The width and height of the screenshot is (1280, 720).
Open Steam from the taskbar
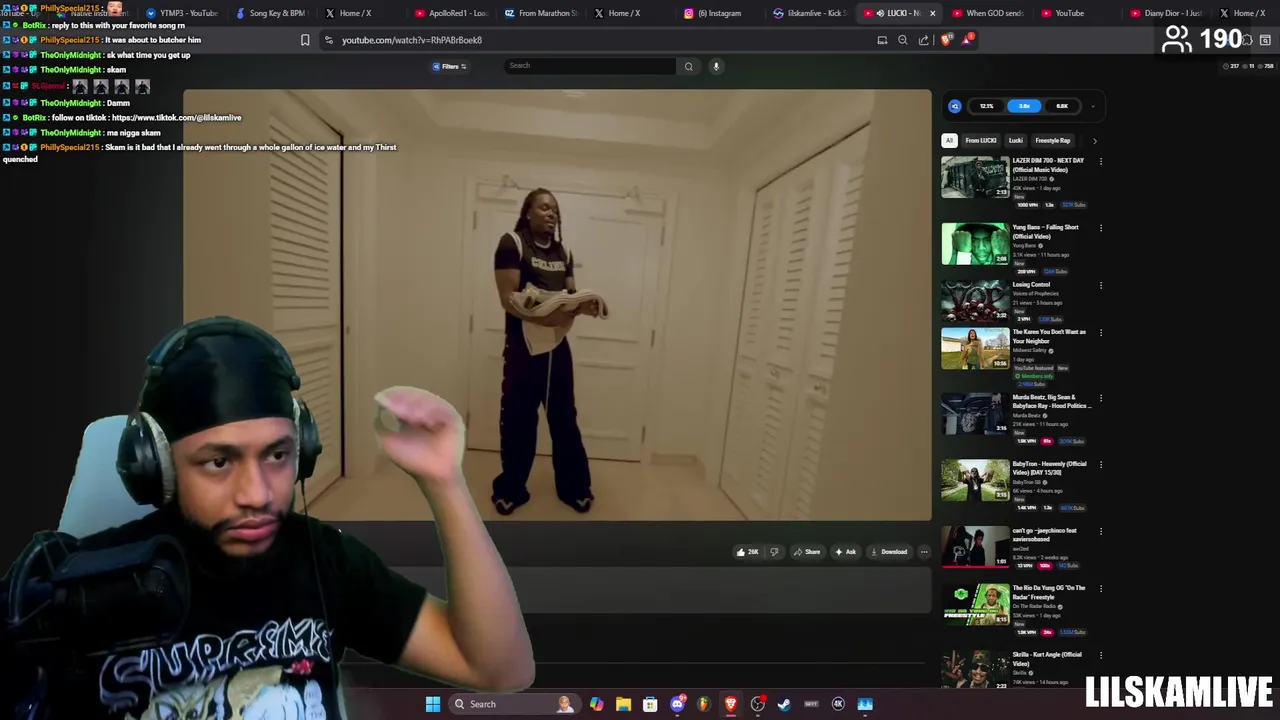(784, 704)
